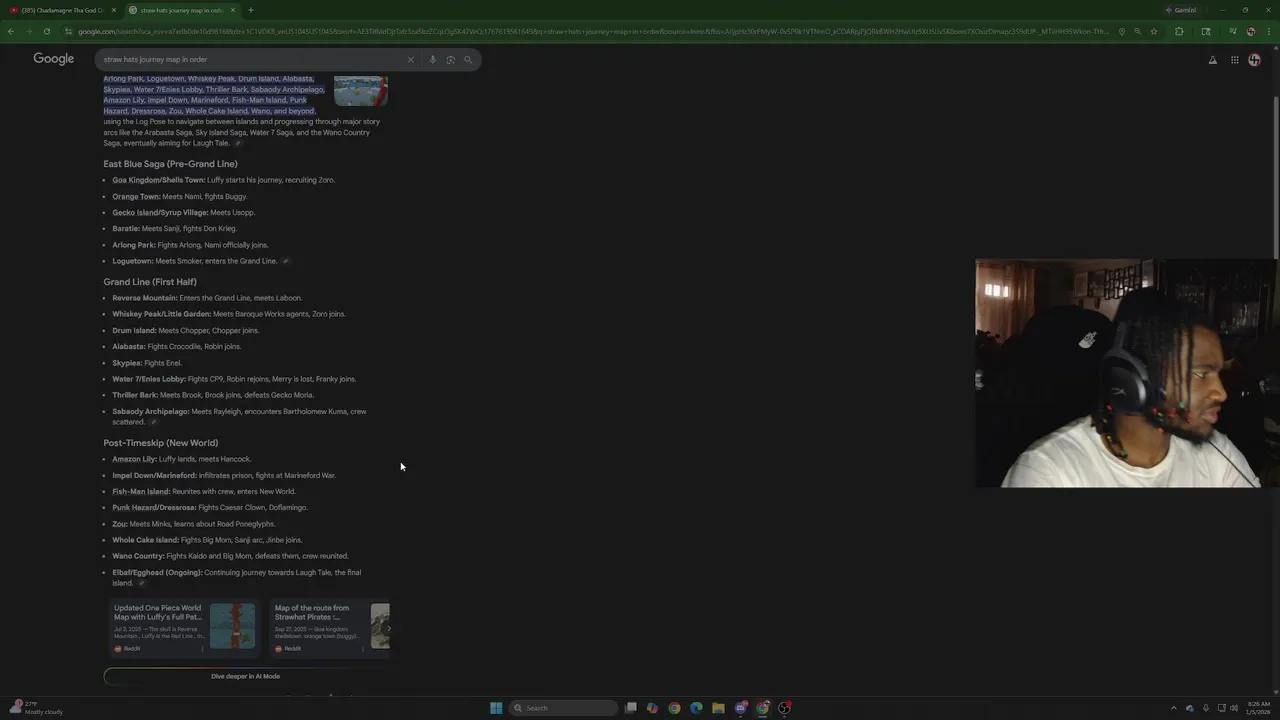Show hidden system tray icons
Screen dimensions: 1280x720
click(x=1174, y=708)
